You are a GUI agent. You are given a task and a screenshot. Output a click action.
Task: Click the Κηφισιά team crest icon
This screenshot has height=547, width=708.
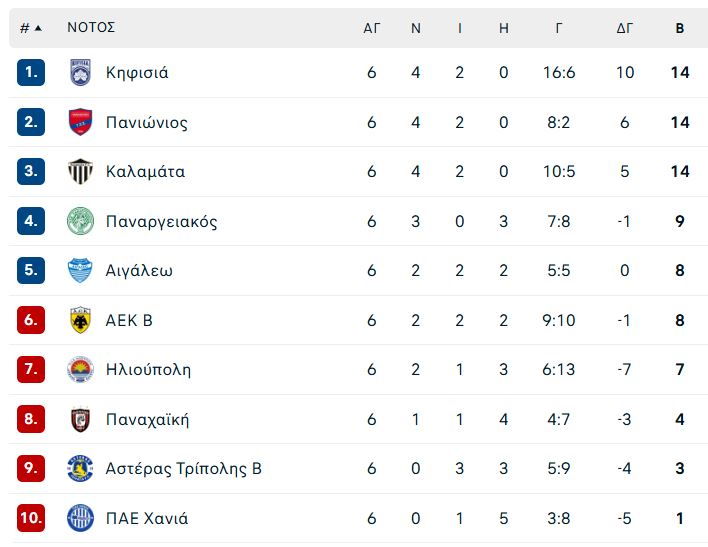coord(80,72)
